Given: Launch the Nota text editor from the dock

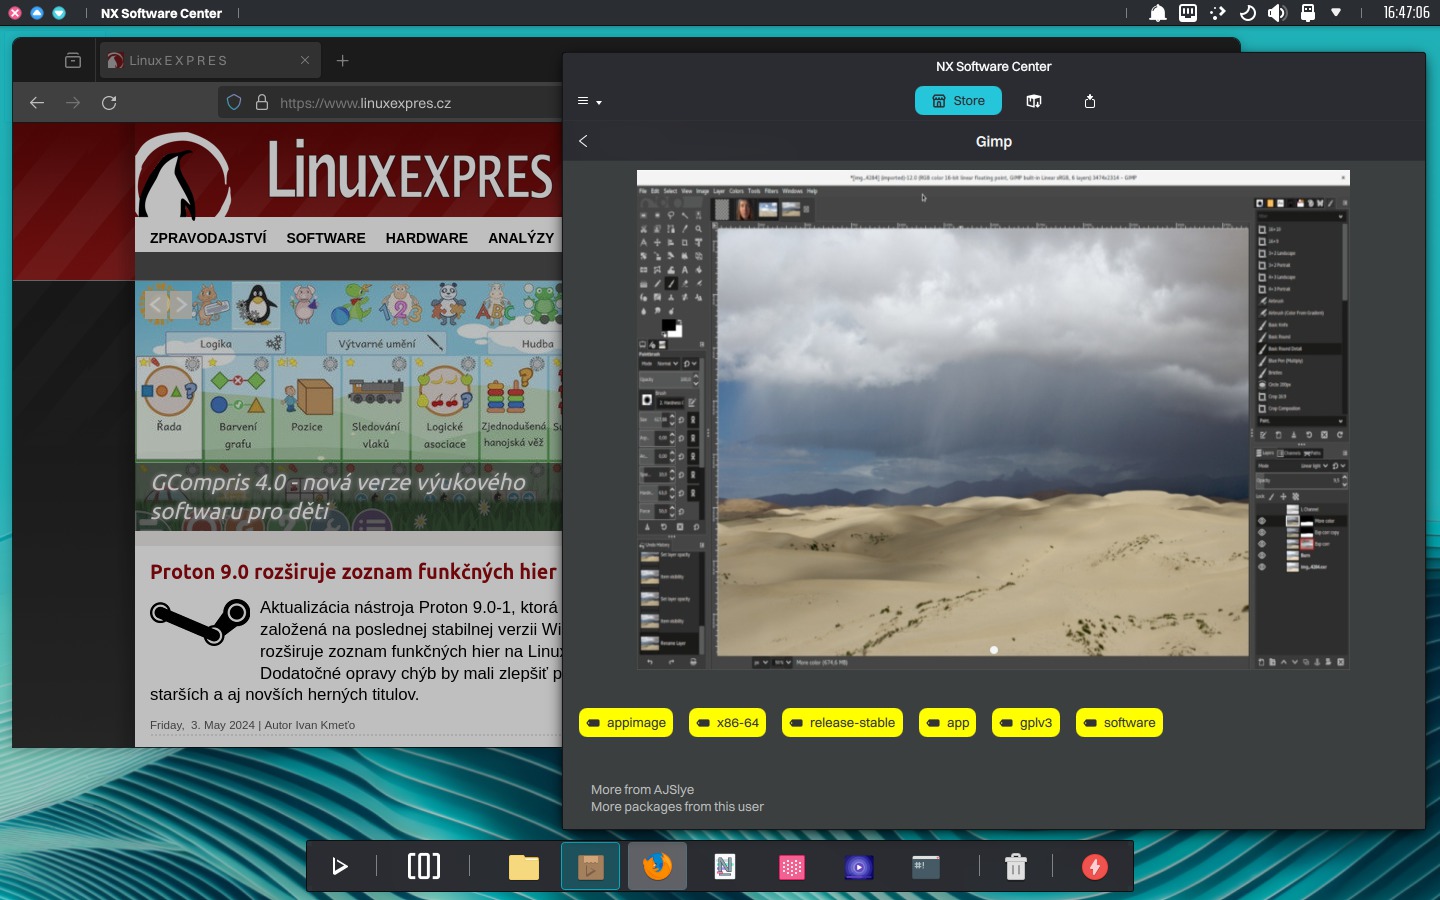Looking at the screenshot, I should coord(725,866).
